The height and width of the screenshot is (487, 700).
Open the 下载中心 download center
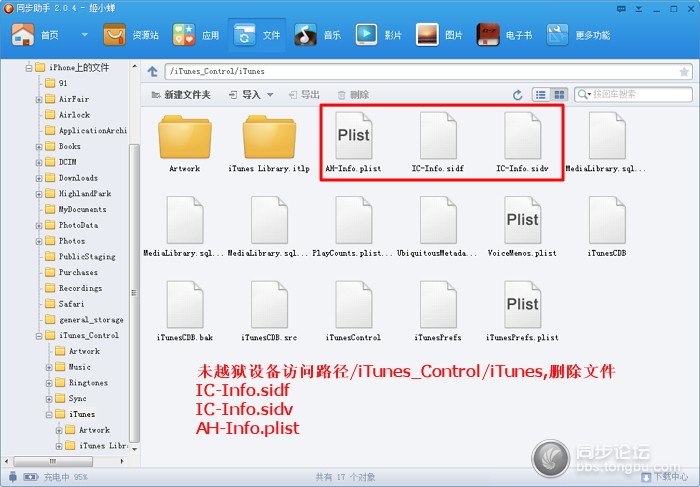coord(665,477)
